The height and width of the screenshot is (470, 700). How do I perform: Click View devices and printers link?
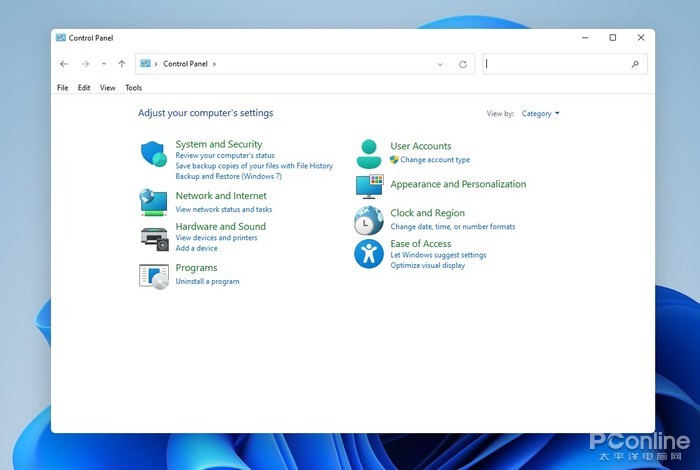216,238
